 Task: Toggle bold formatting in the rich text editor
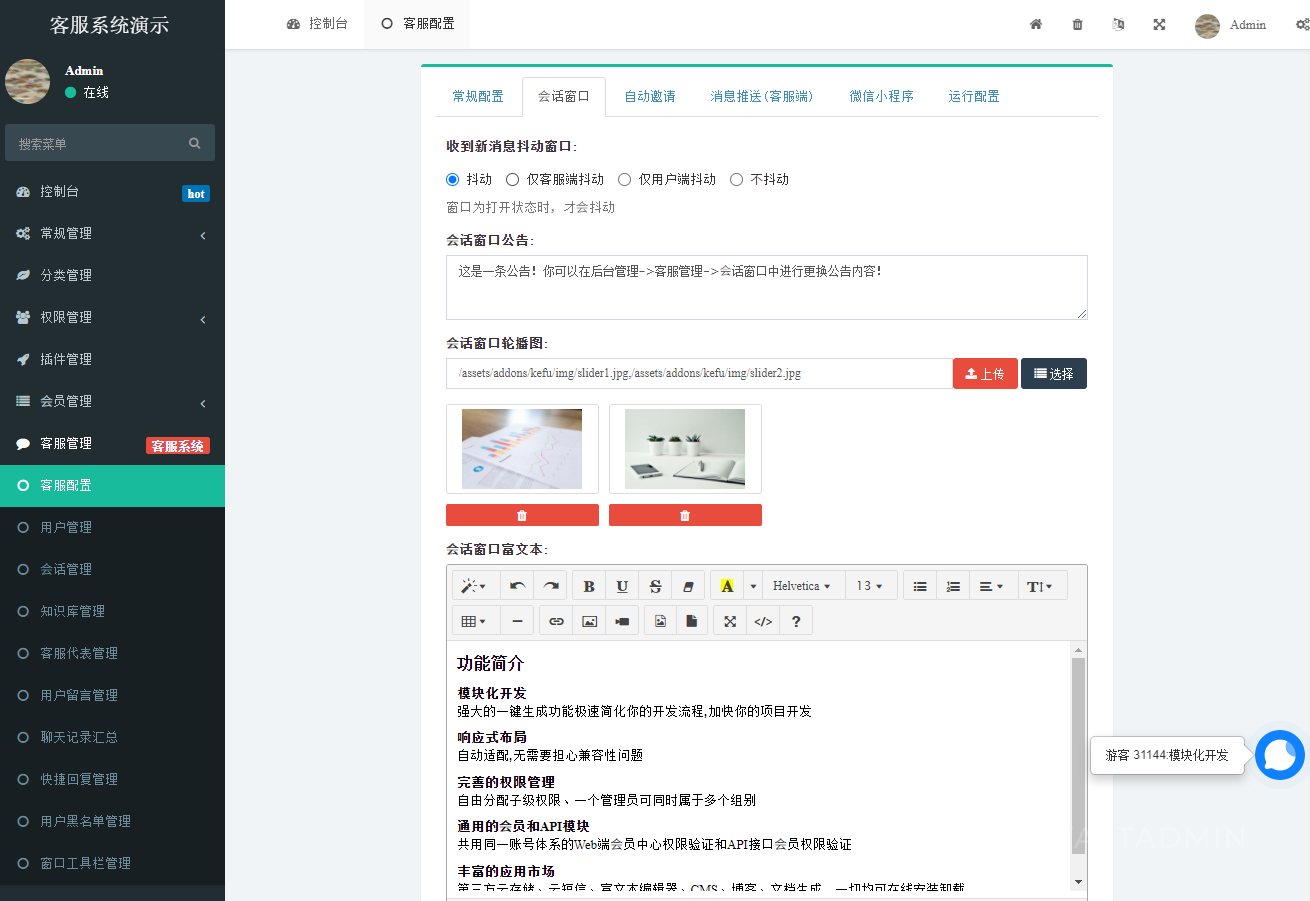point(588,585)
